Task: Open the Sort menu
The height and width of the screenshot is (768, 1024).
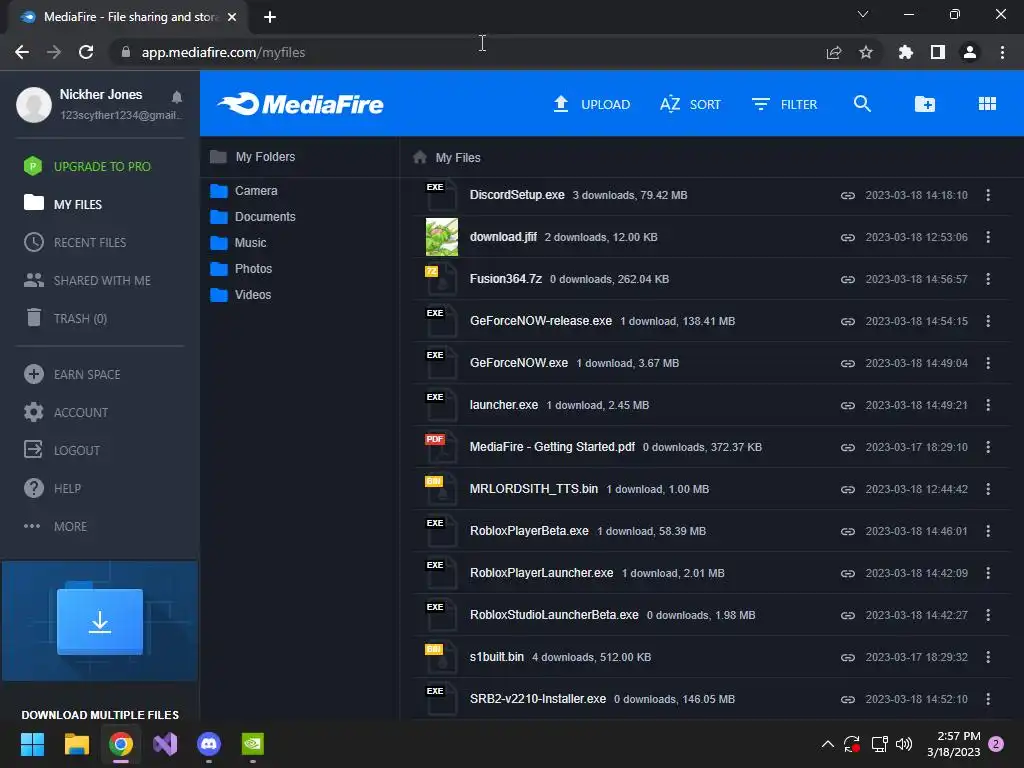Action: tap(690, 104)
